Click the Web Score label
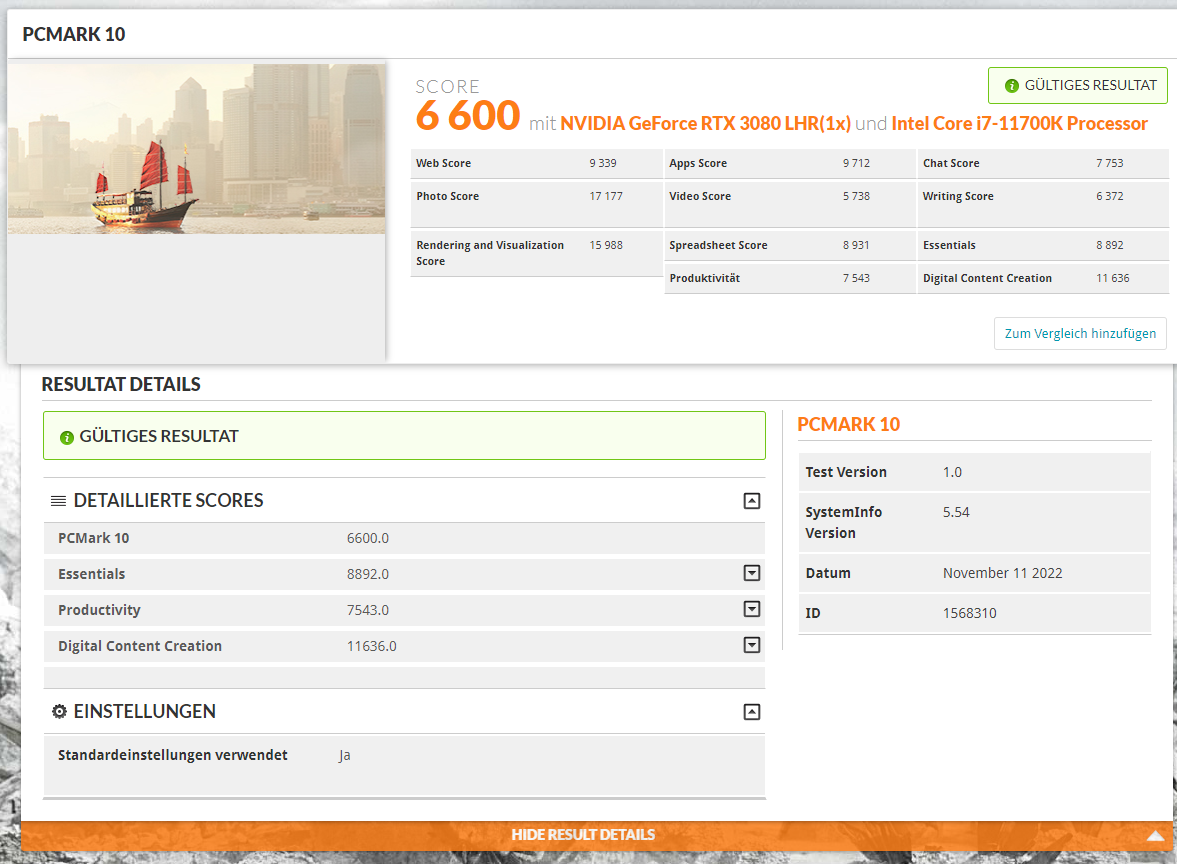This screenshot has height=864, width=1177. (x=444, y=163)
